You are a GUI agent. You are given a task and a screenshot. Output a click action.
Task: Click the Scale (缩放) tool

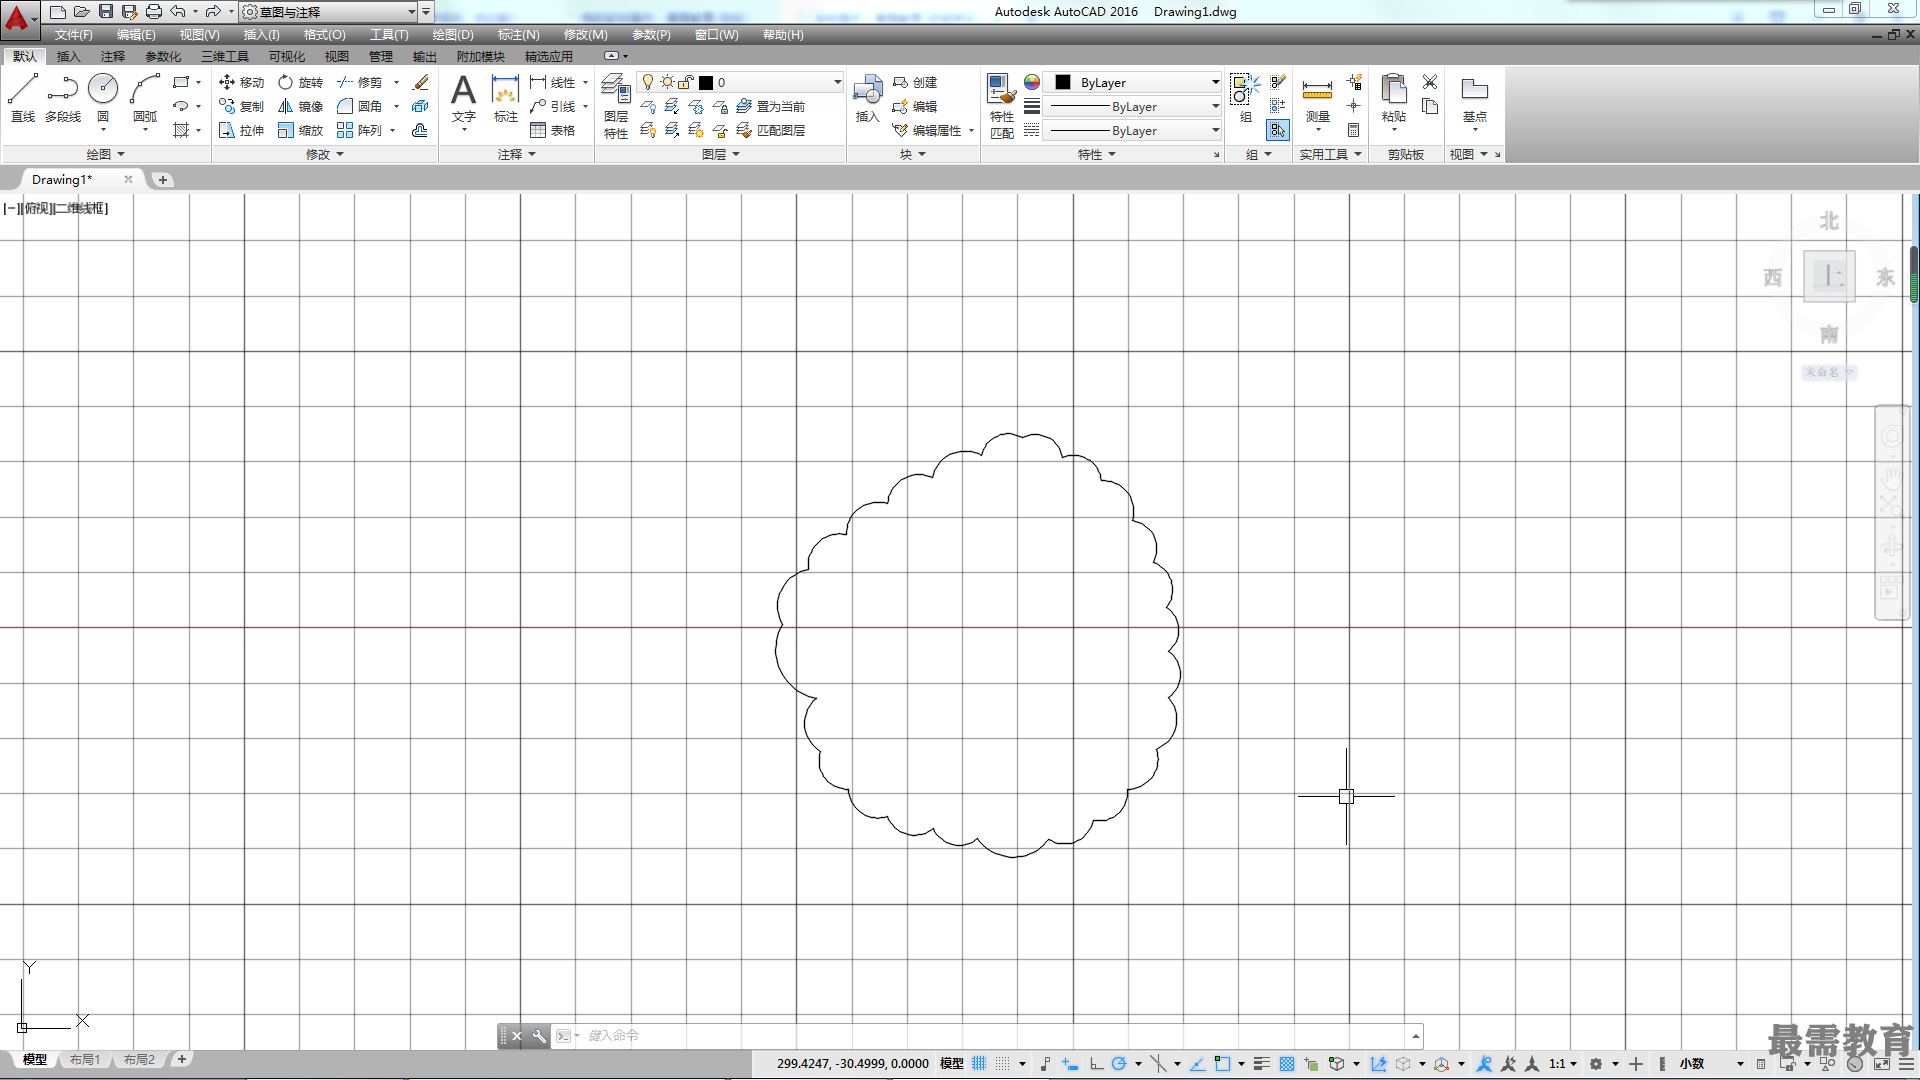pyautogui.click(x=301, y=130)
